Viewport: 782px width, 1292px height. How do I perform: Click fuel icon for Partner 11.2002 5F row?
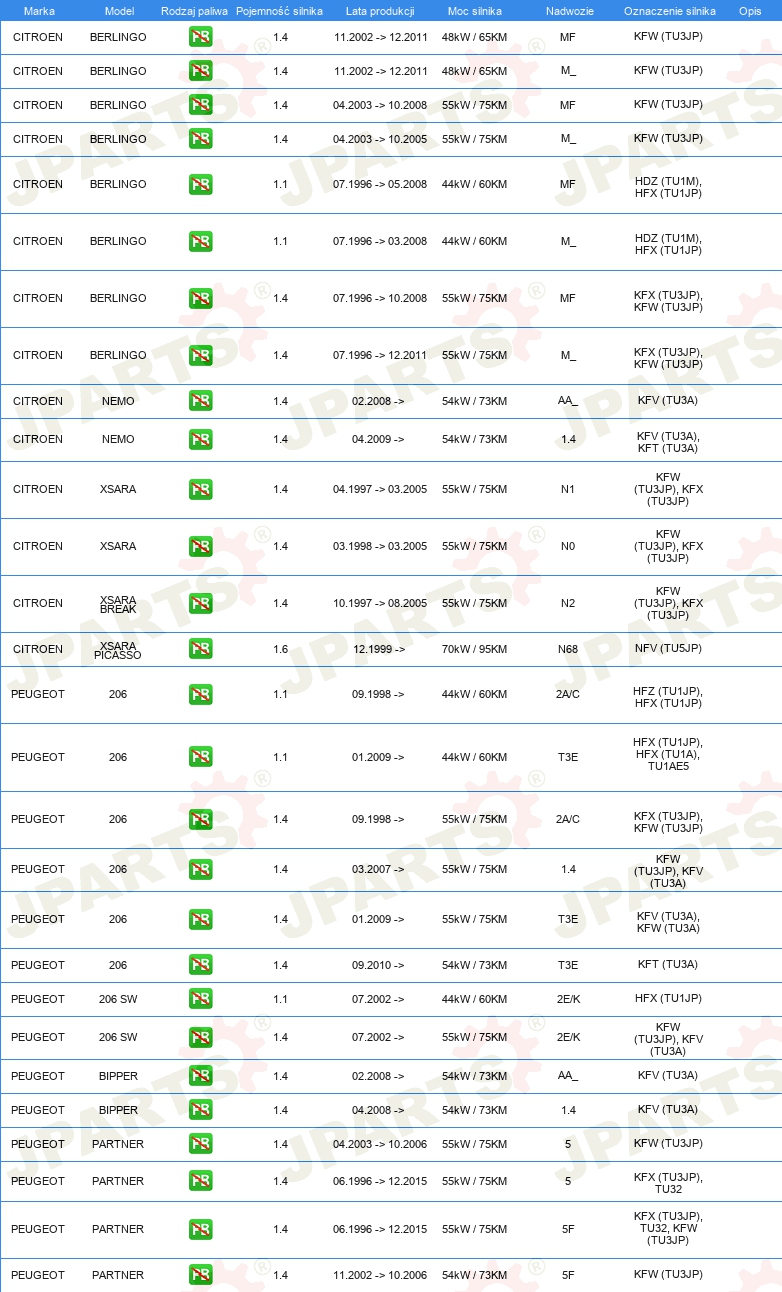(x=200, y=1275)
